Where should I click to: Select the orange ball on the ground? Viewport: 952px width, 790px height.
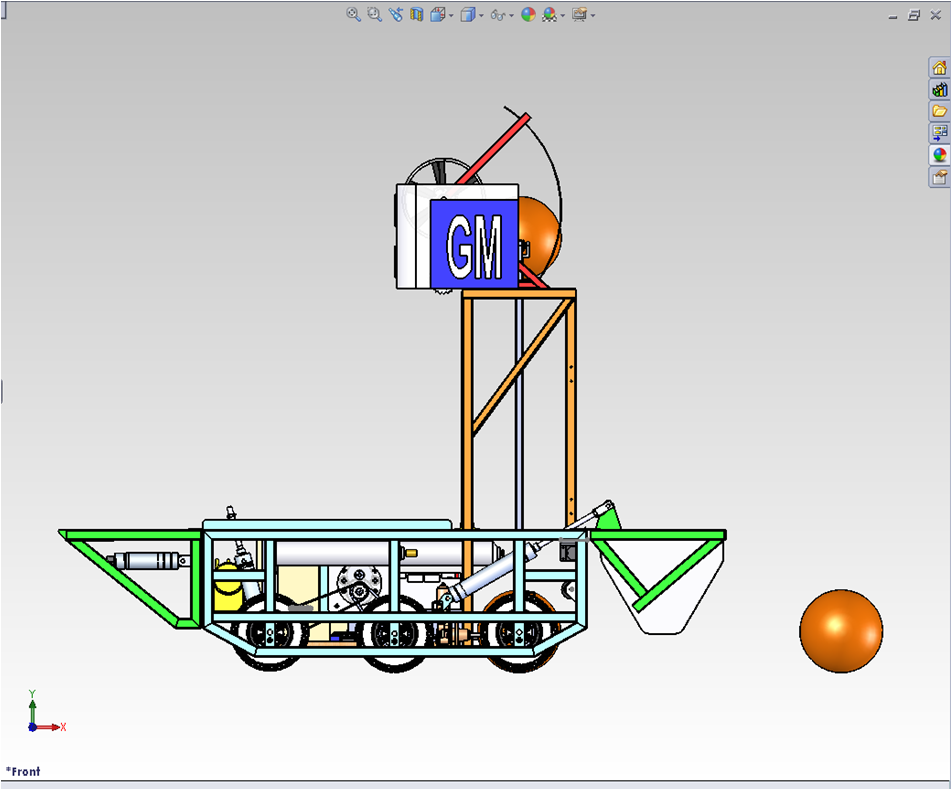click(841, 631)
